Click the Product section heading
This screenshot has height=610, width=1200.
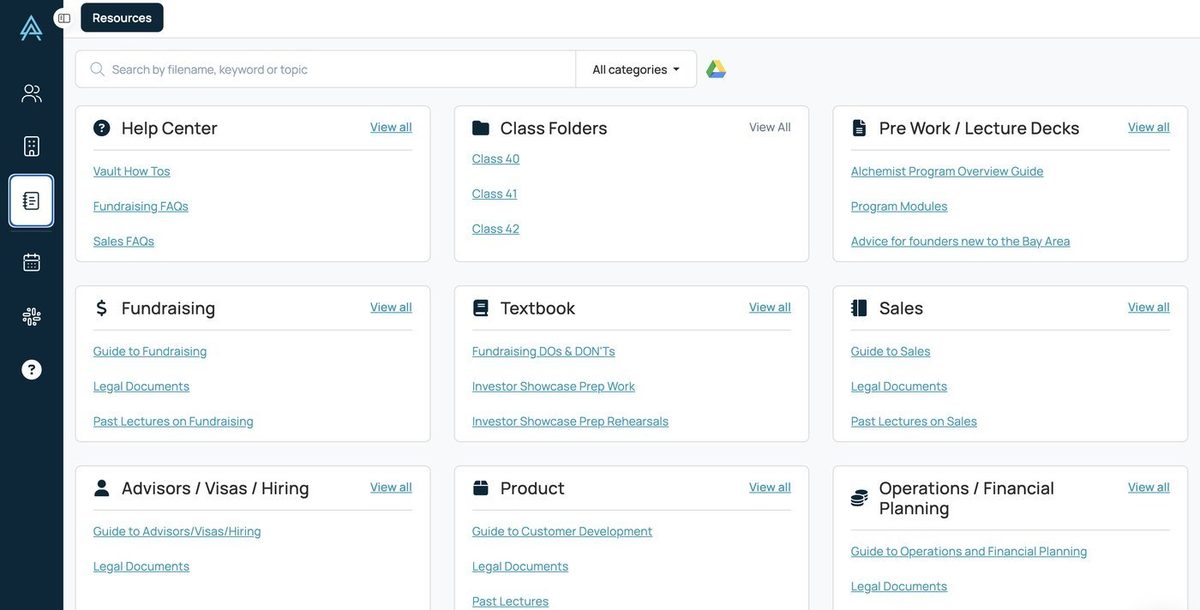532,488
